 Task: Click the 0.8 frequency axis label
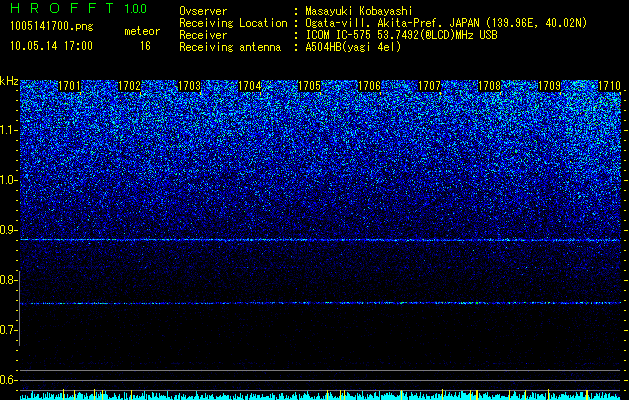9,280
